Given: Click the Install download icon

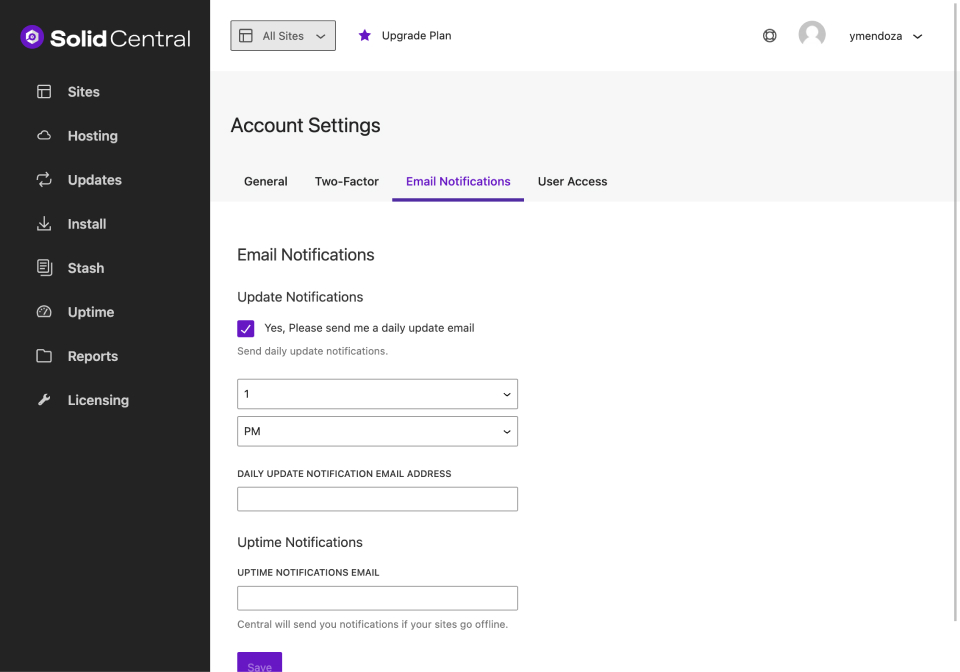Looking at the screenshot, I should click(44, 224).
